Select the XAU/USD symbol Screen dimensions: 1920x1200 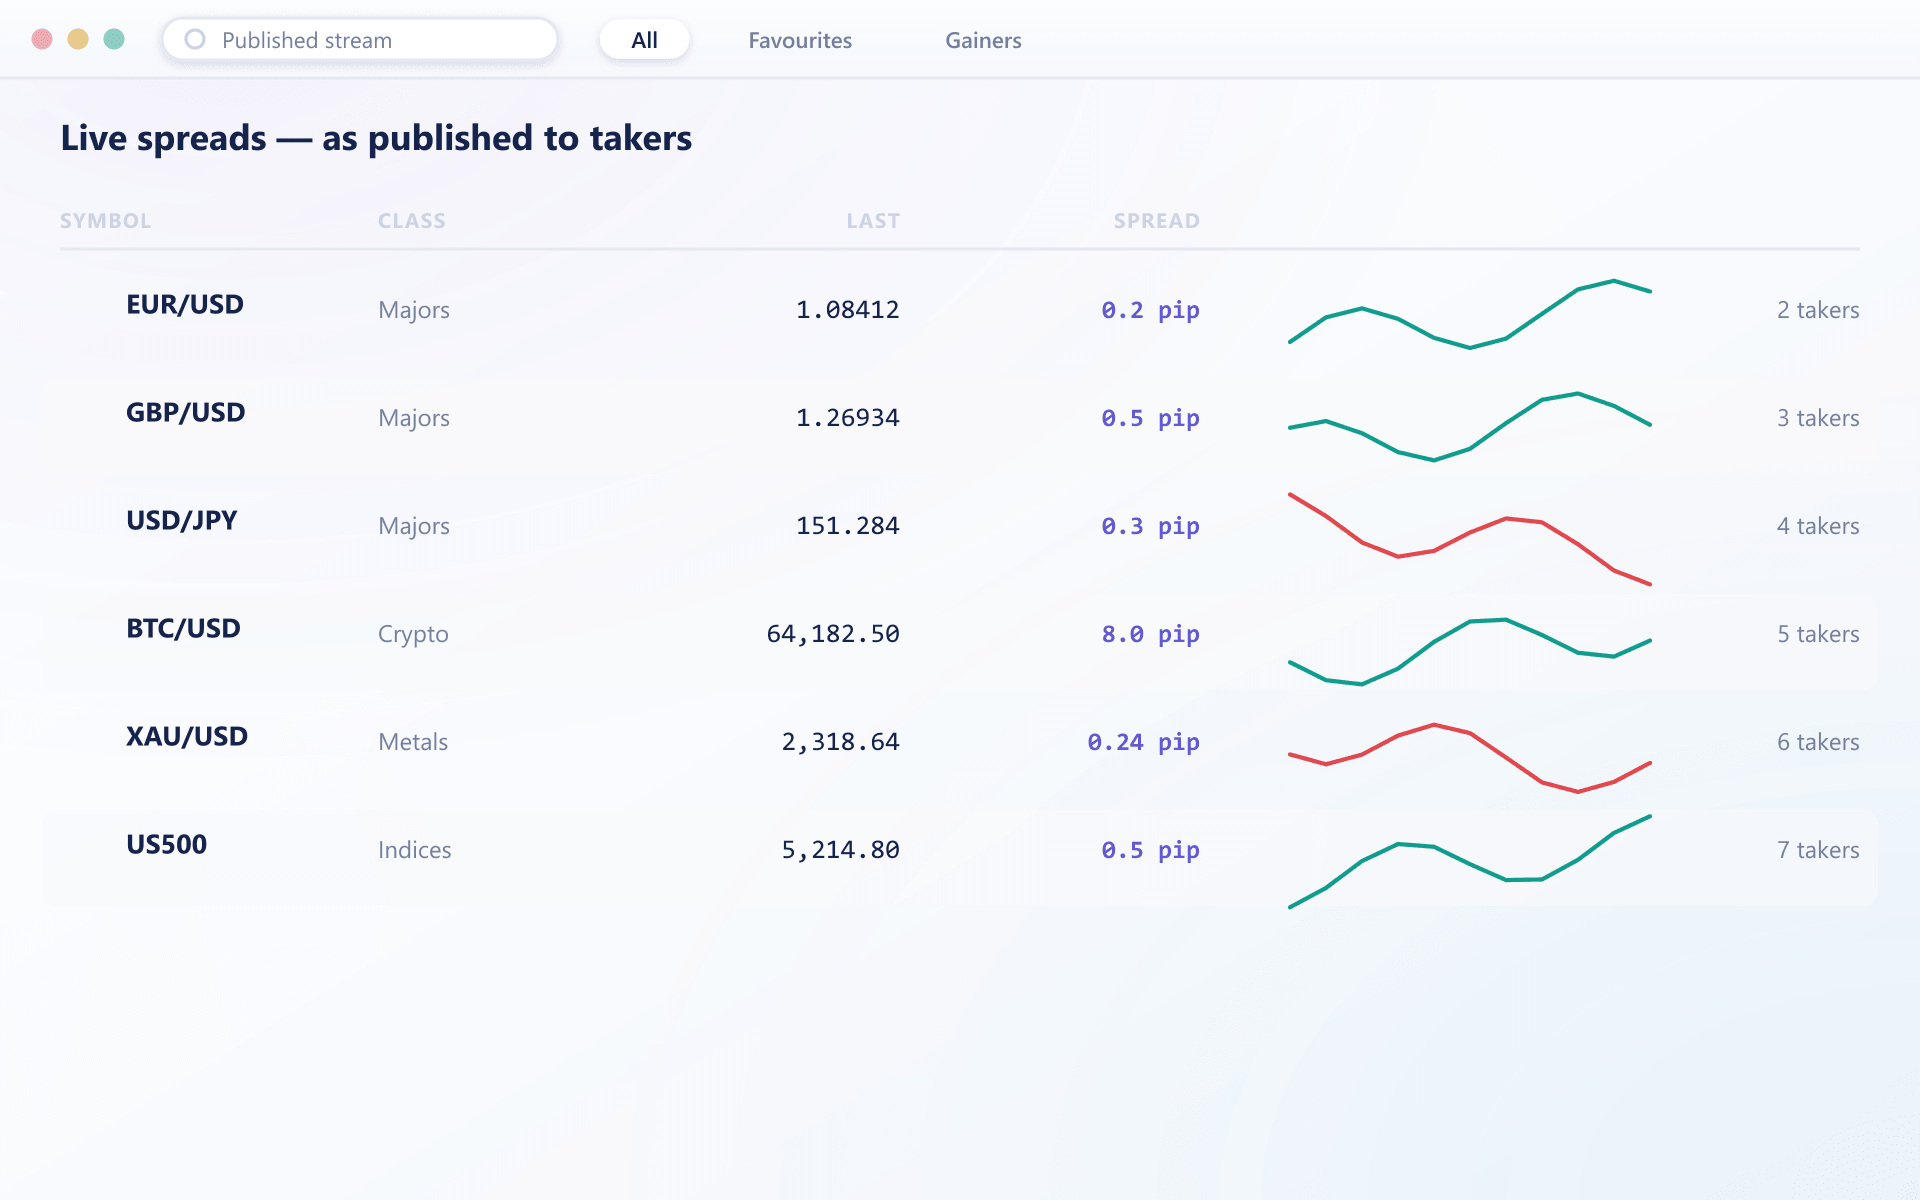click(x=187, y=736)
